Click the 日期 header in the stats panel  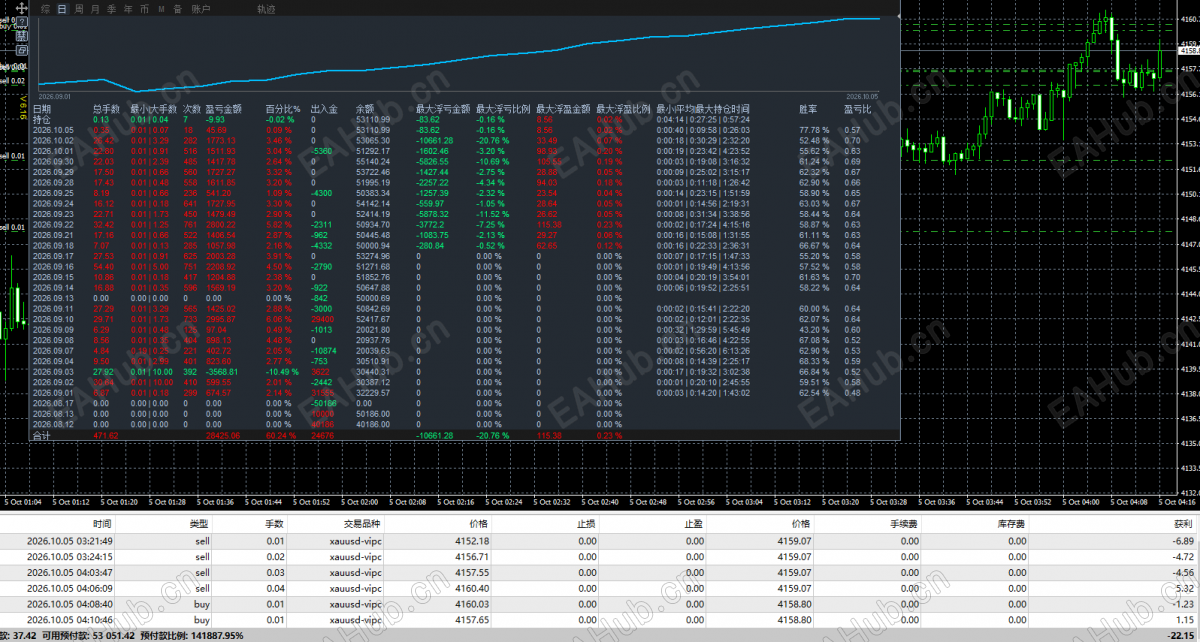point(42,108)
